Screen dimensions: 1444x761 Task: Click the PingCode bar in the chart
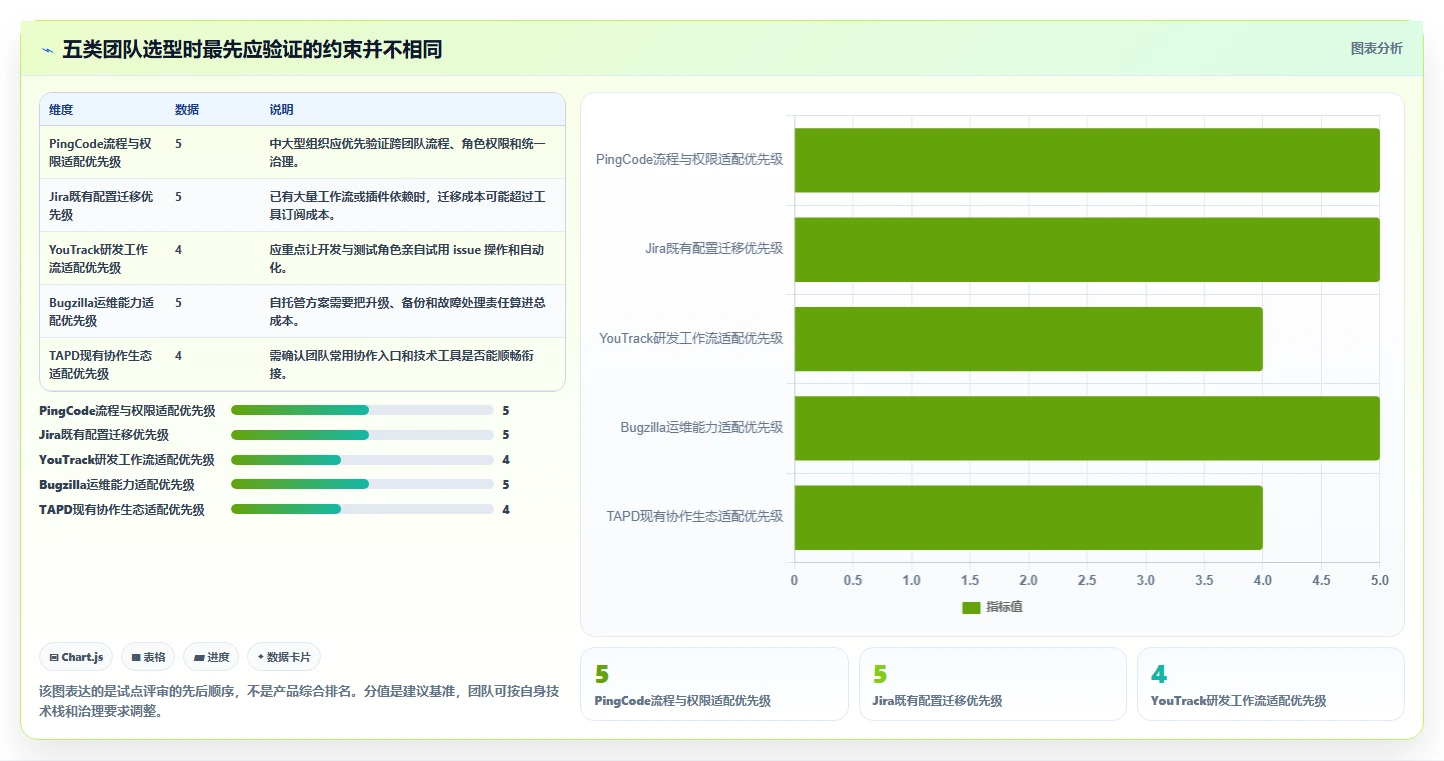pyautogui.click(x=1087, y=160)
